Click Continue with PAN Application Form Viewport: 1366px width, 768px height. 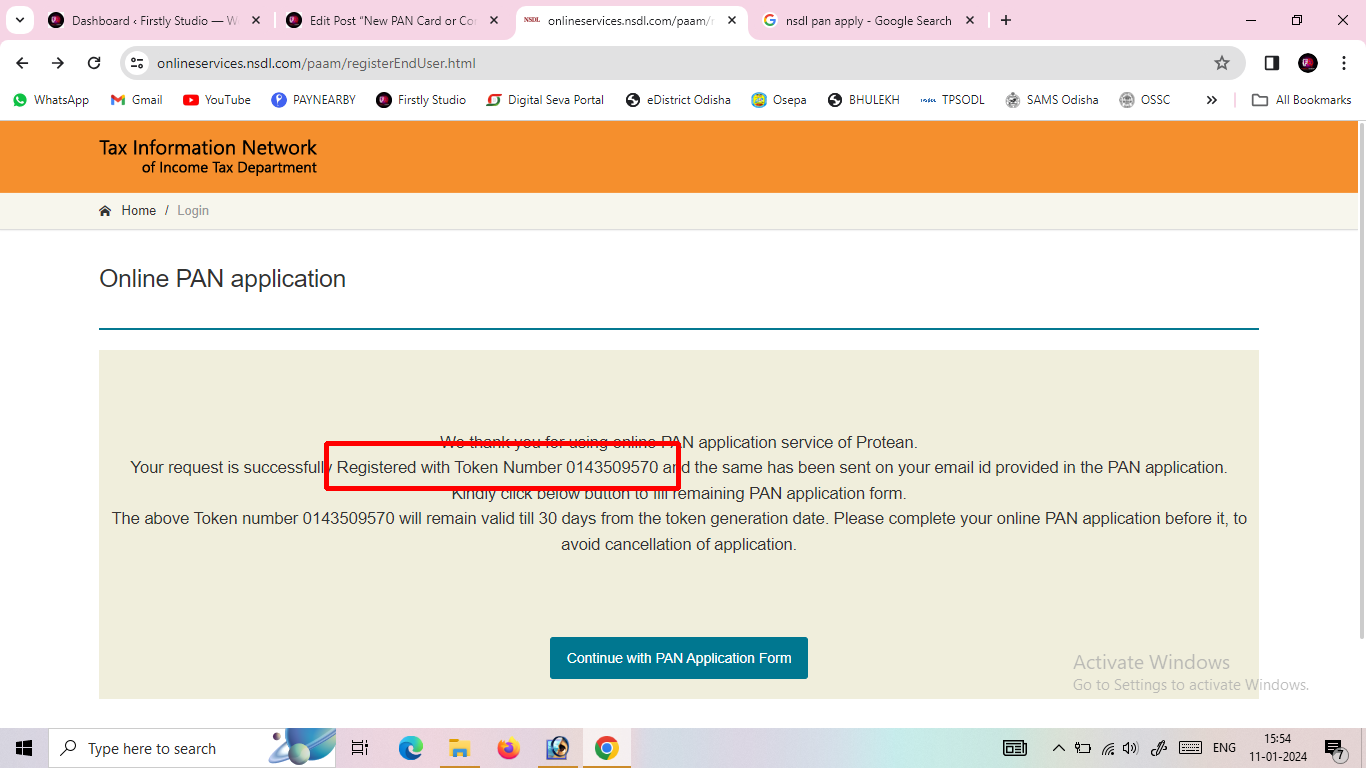[678, 658]
